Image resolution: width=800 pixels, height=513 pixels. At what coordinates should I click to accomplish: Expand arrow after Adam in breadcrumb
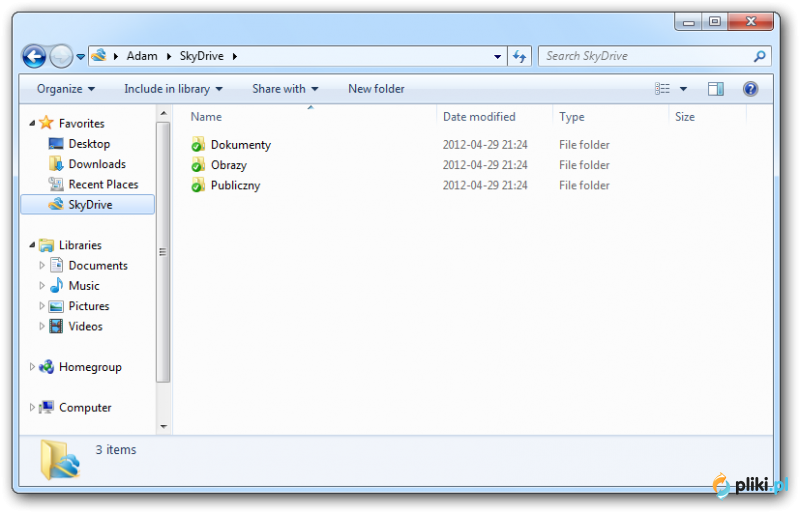168,56
